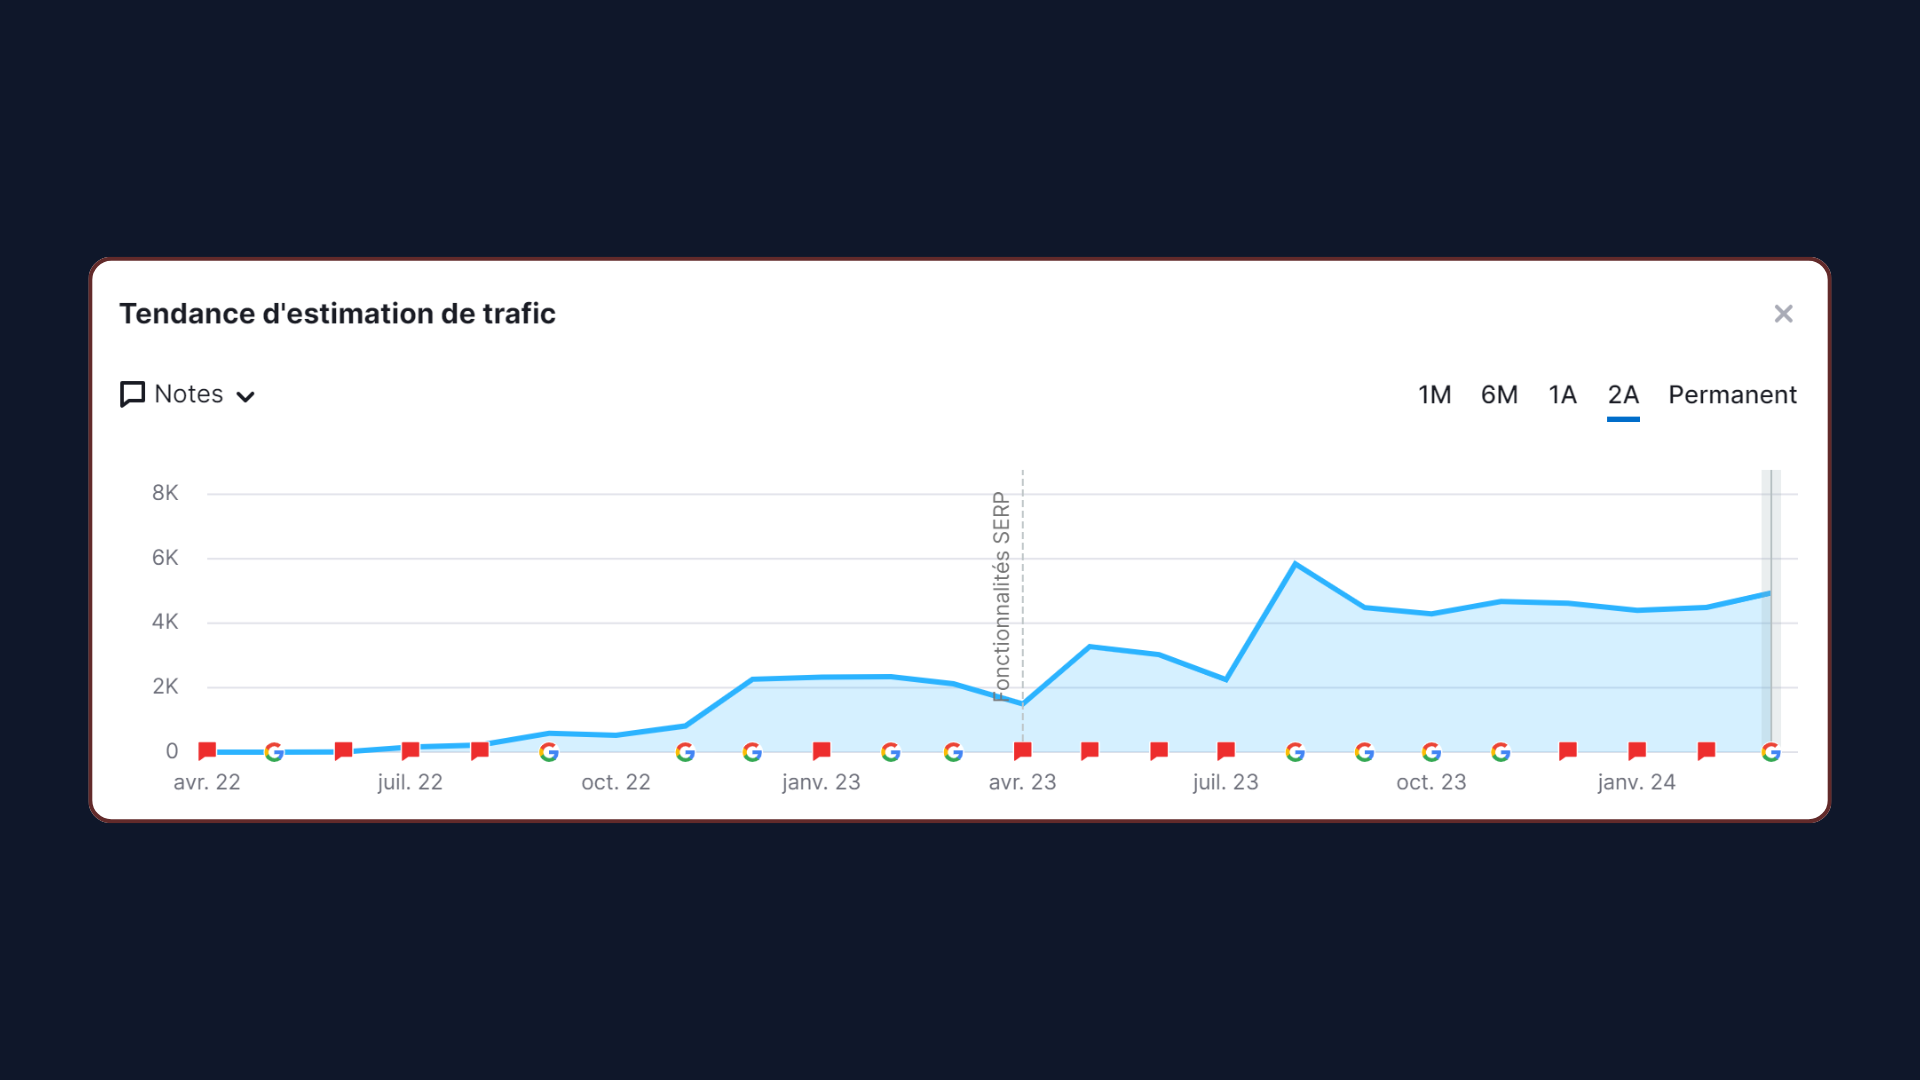Click the 'oct. 22' x-axis label
The width and height of the screenshot is (1920, 1080).
point(616,782)
